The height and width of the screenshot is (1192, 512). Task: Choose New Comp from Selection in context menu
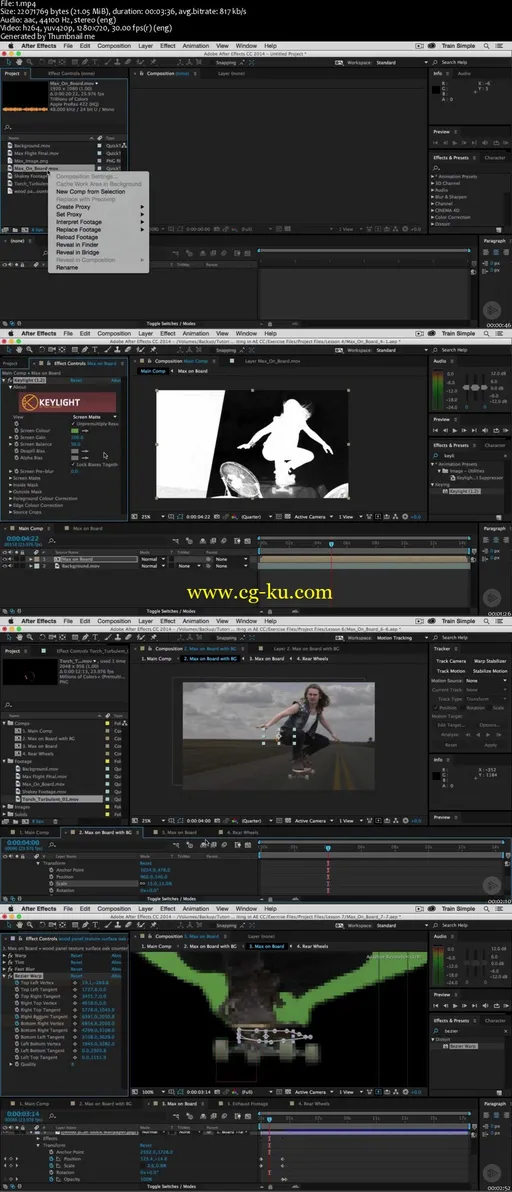click(x=90, y=192)
